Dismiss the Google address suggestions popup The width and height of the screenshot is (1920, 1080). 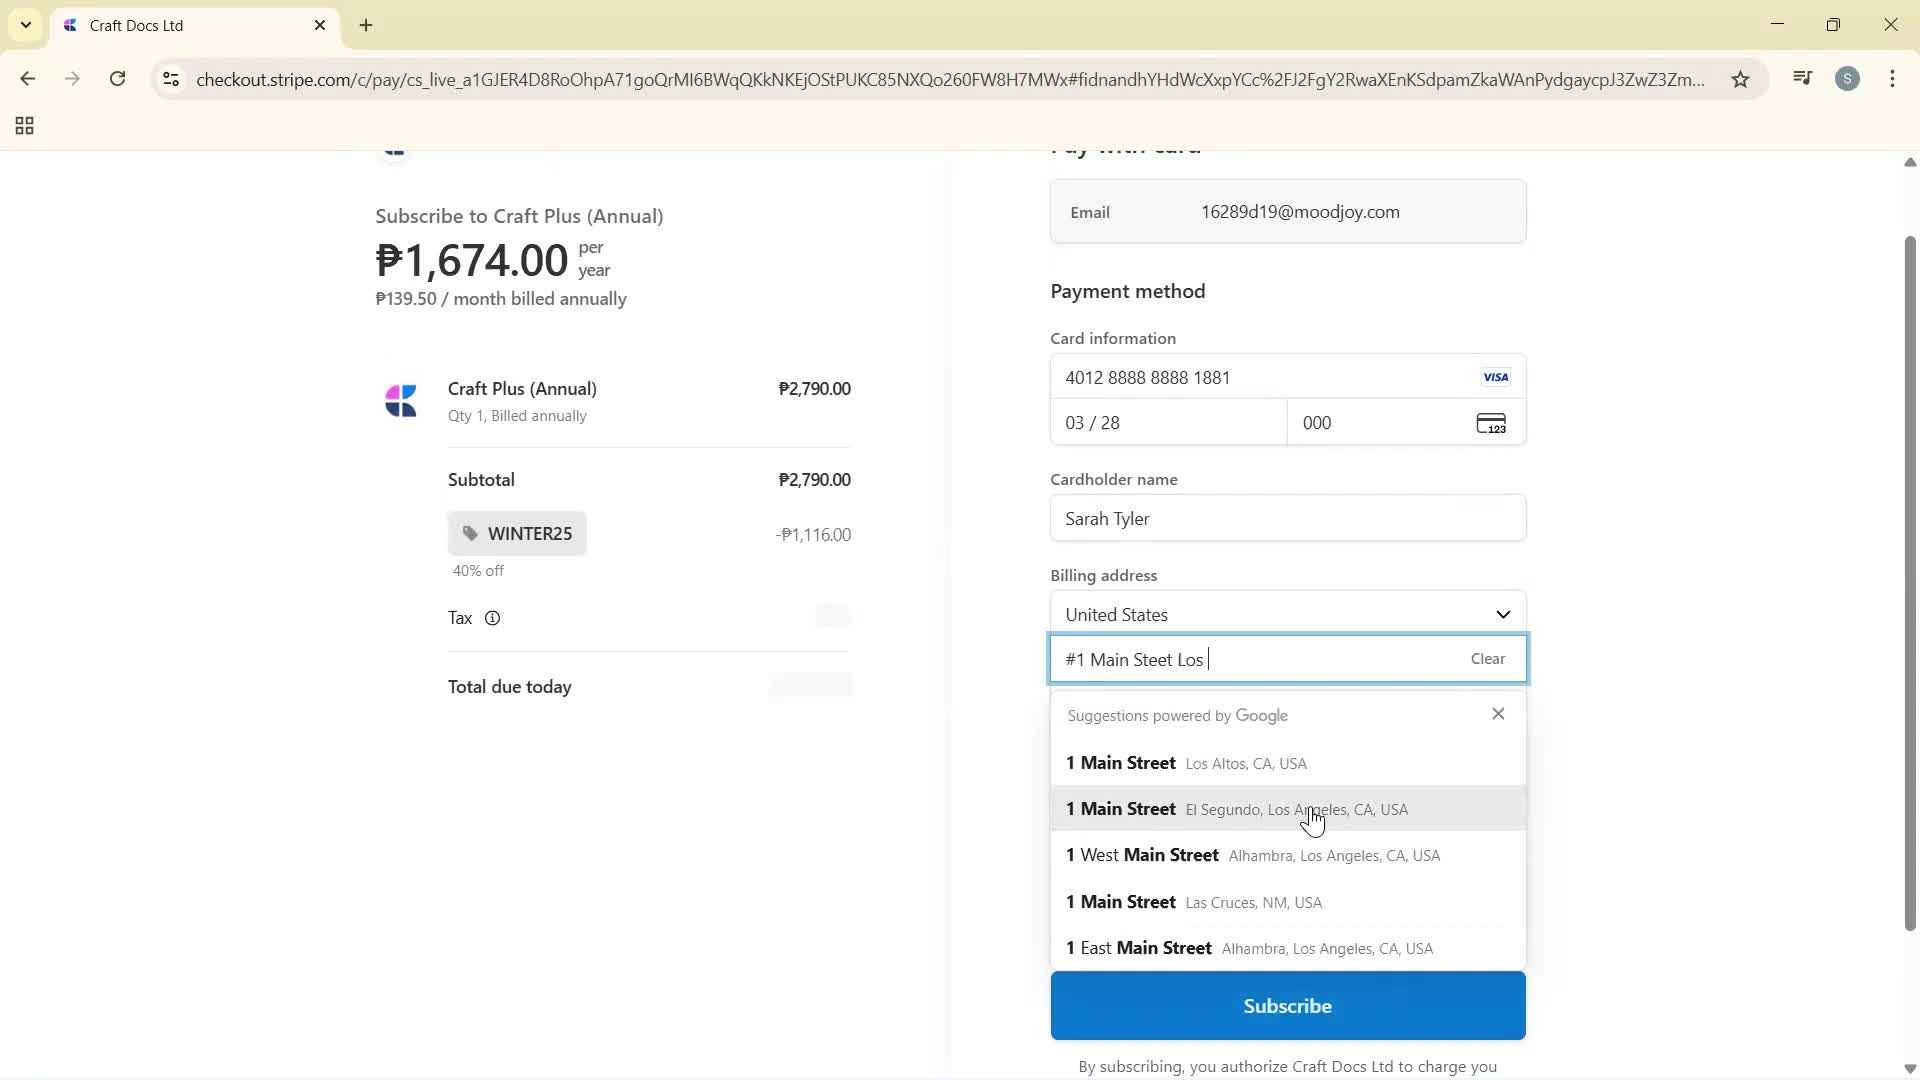click(x=1498, y=713)
